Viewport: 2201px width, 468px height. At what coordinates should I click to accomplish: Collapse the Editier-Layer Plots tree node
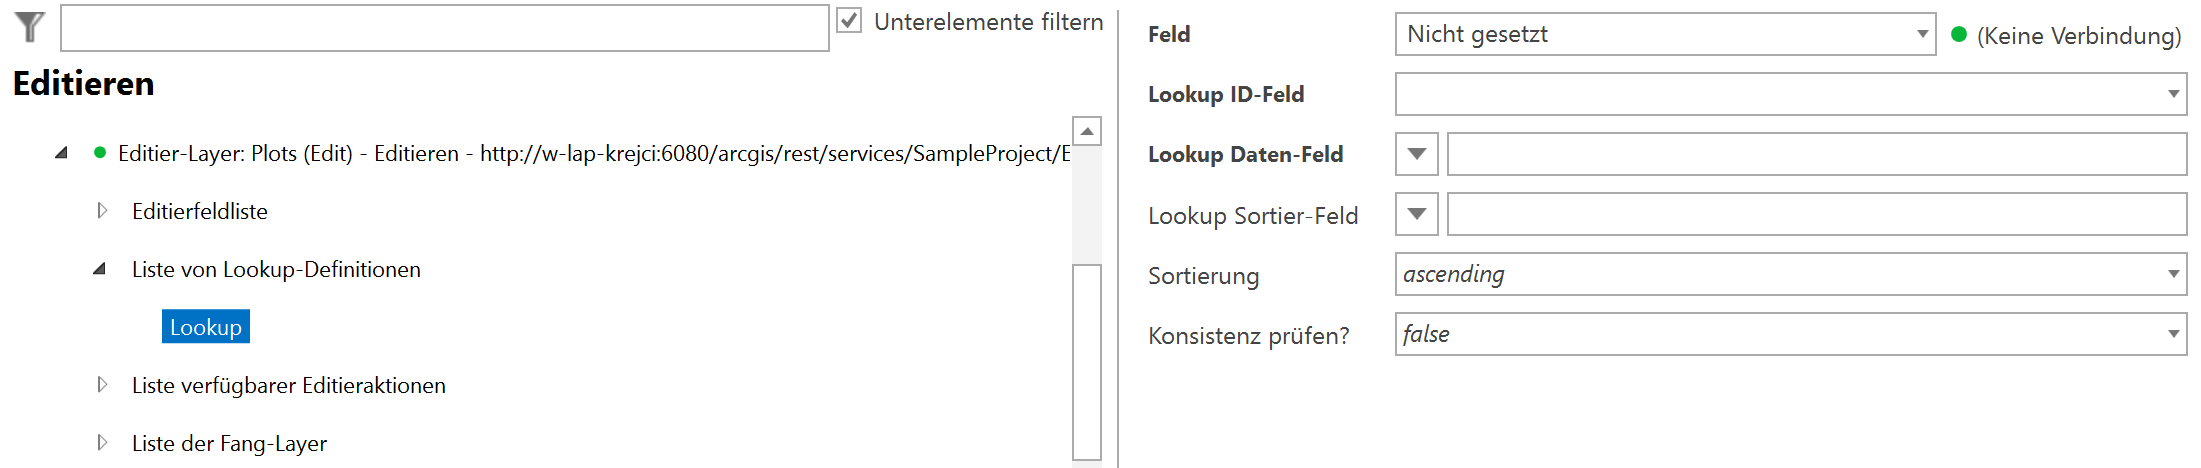tap(62, 153)
